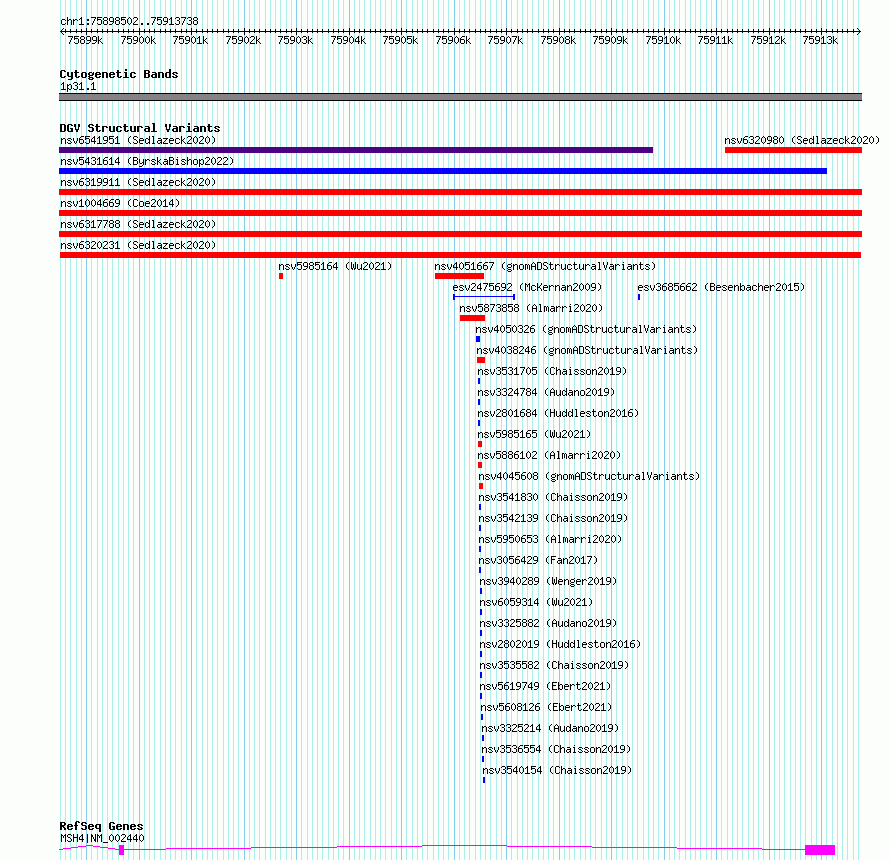The width and height of the screenshot is (890, 860).
Task: Select the dark purple nsv6541951 variant bar
Action: click(356, 150)
